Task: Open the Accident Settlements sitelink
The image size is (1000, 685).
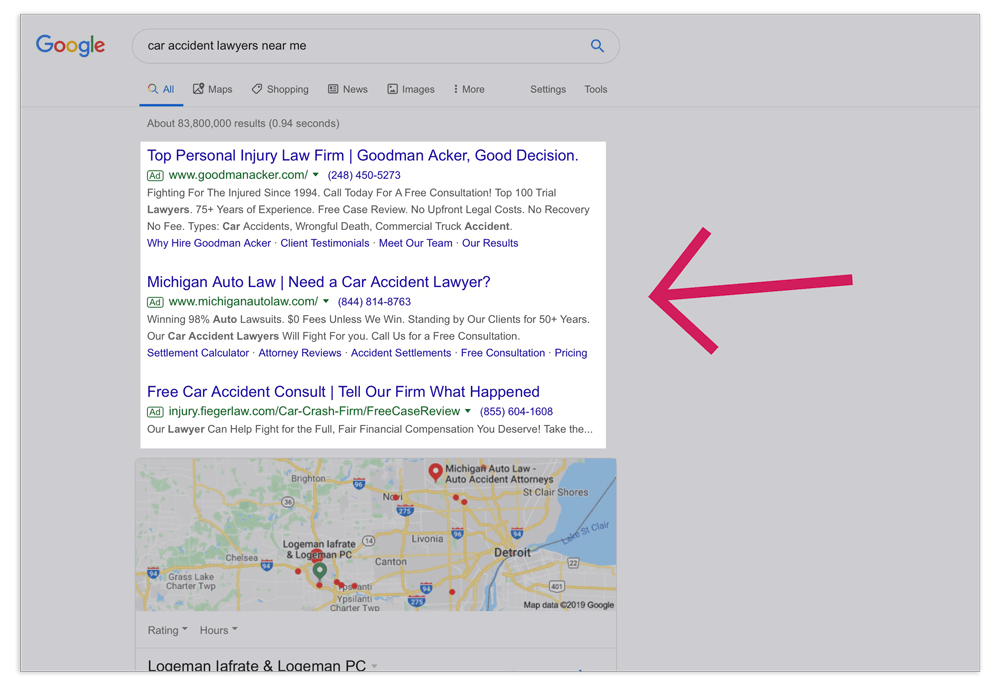Action: click(401, 353)
